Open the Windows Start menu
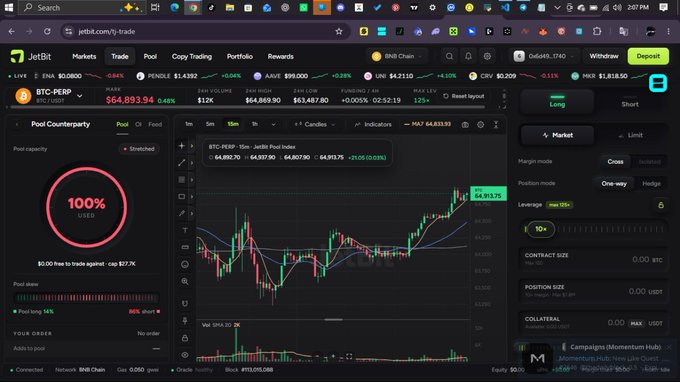Viewport: 680px width, 382px height. pyautogui.click(x=9, y=7)
